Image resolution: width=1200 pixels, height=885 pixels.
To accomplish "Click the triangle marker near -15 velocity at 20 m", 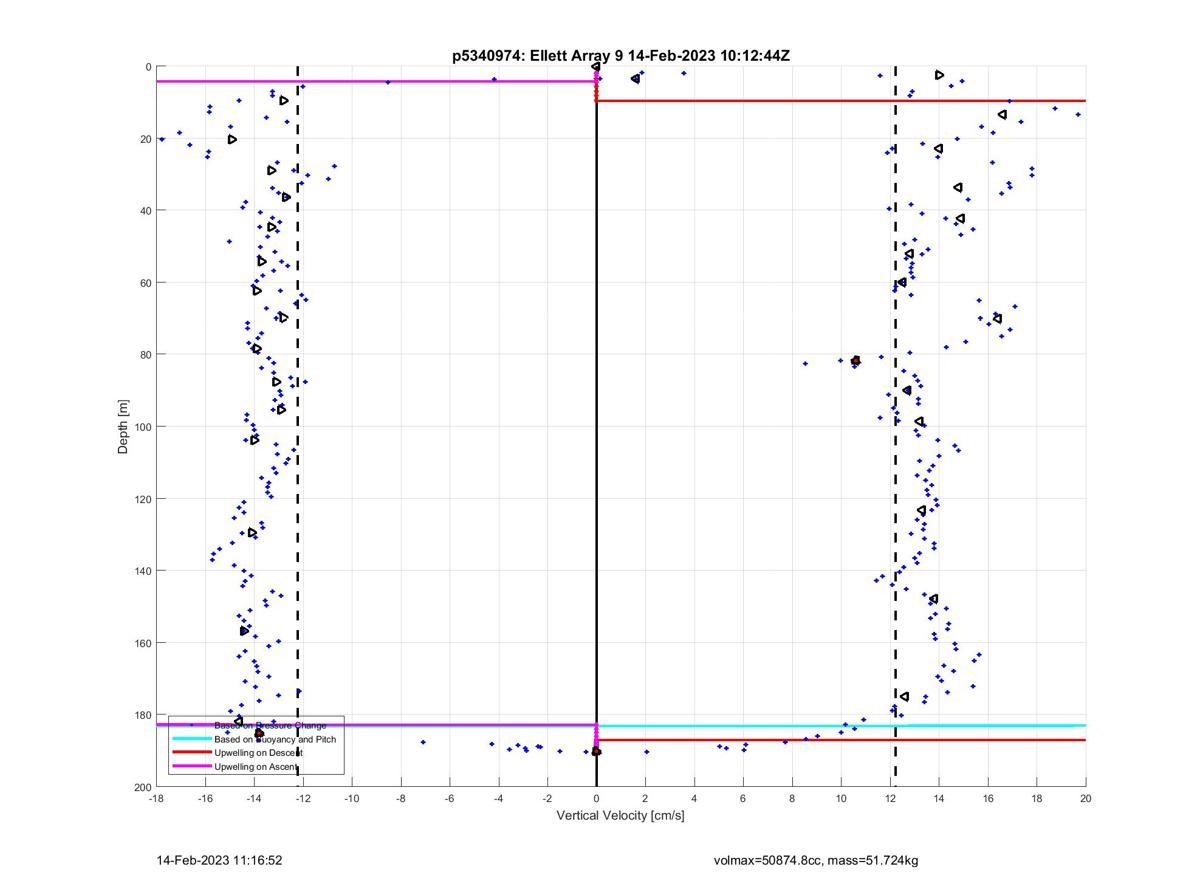I will (x=232, y=139).
